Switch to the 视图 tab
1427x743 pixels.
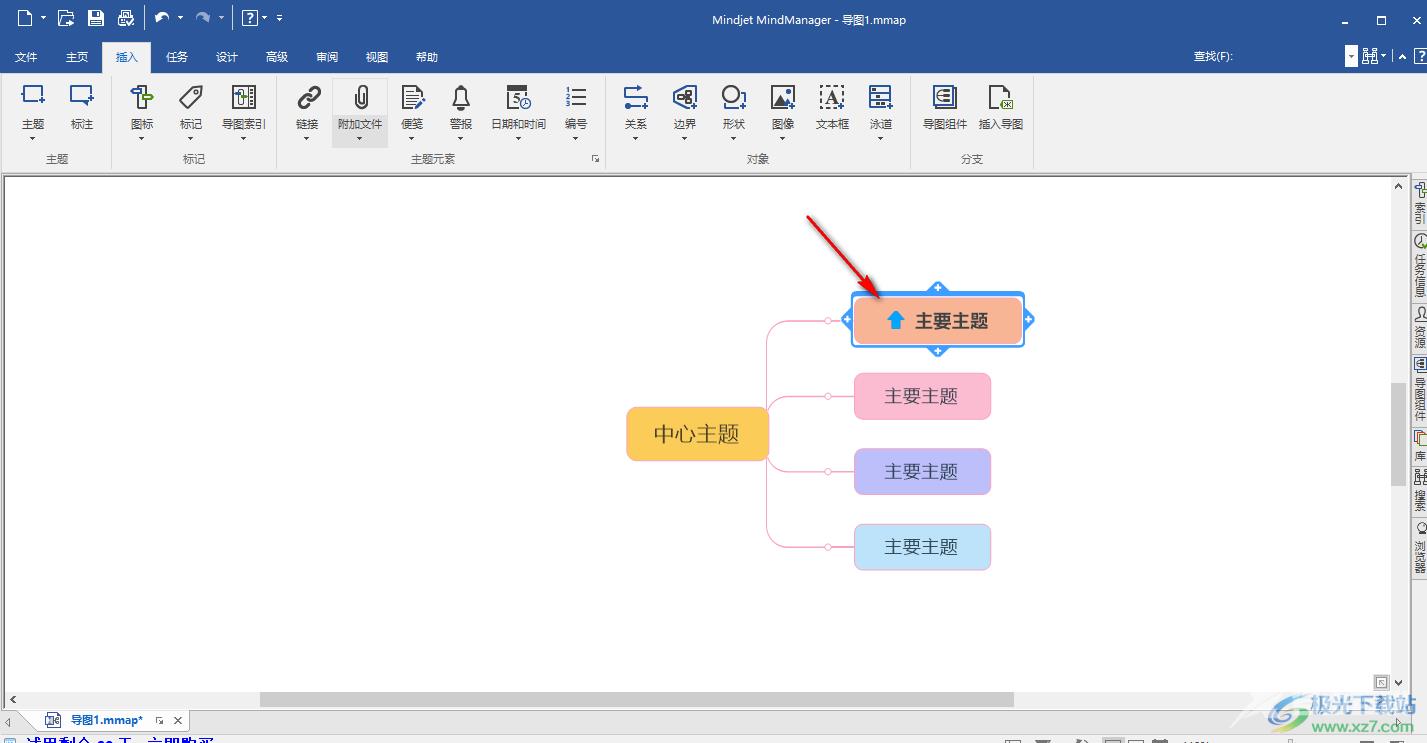click(377, 57)
